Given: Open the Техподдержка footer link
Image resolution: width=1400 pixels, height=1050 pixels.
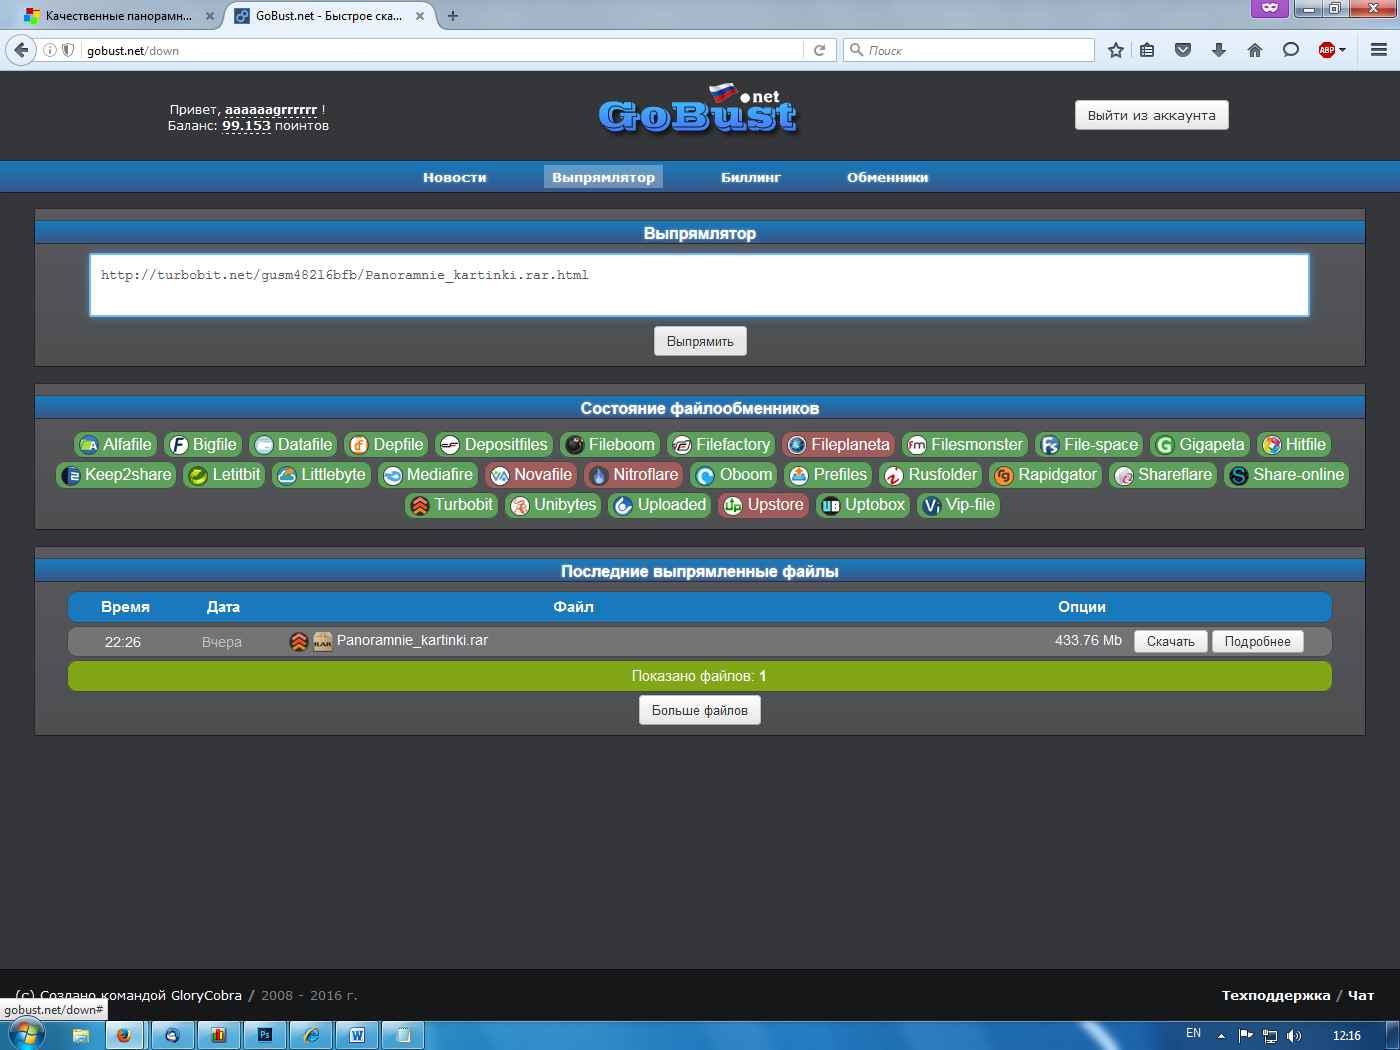Looking at the screenshot, I should (x=1276, y=995).
